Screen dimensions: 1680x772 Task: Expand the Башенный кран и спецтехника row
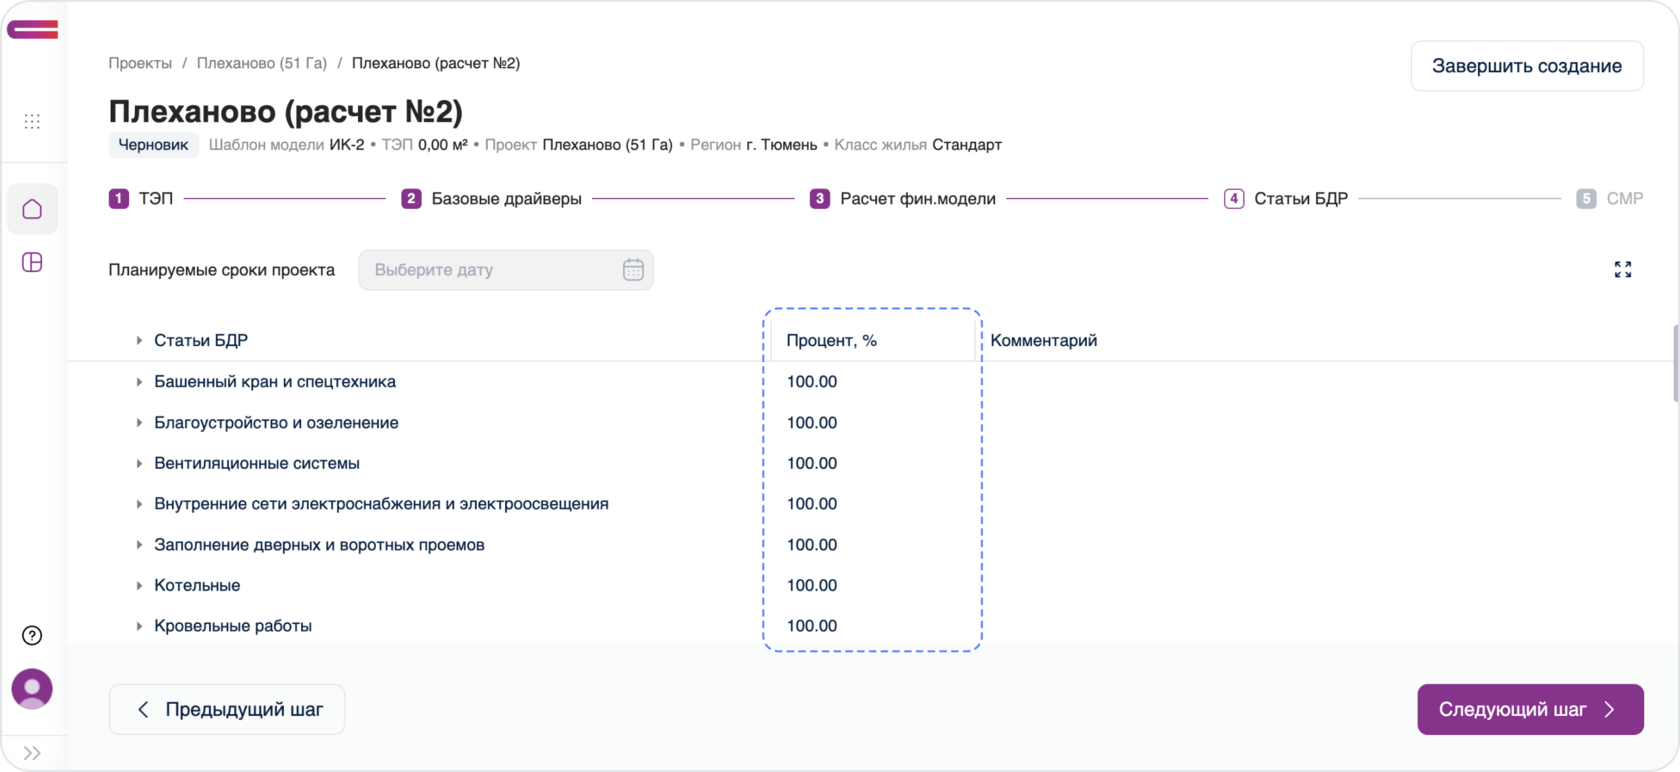tap(139, 382)
